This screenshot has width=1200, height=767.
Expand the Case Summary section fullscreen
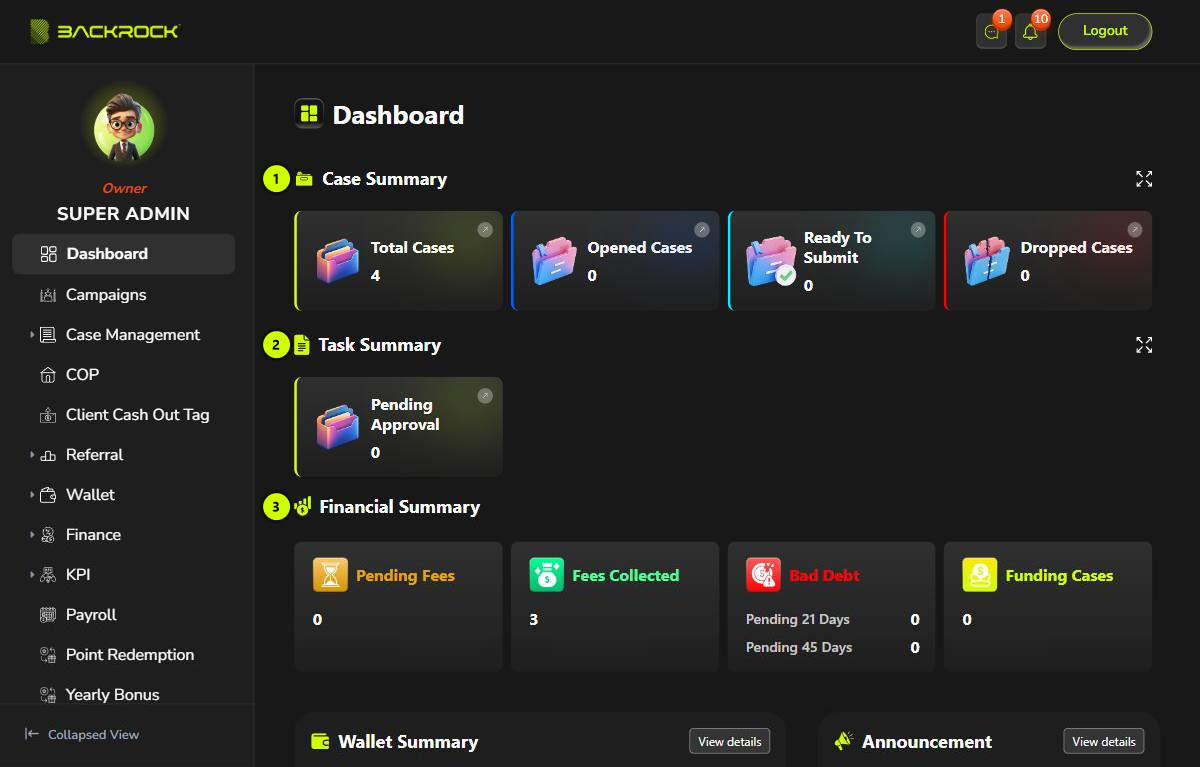point(1144,179)
